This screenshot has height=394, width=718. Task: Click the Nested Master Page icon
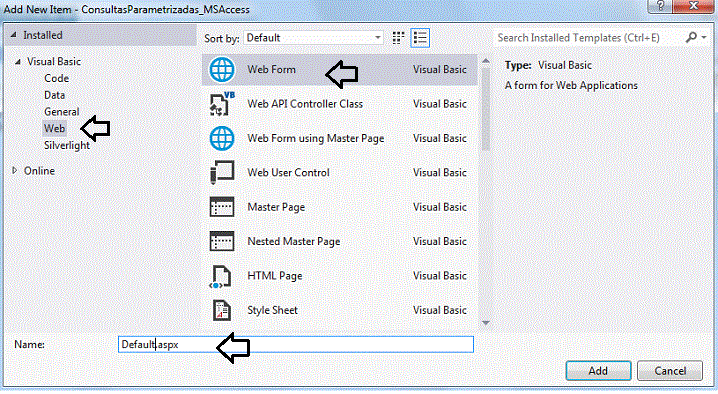point(222,241)
